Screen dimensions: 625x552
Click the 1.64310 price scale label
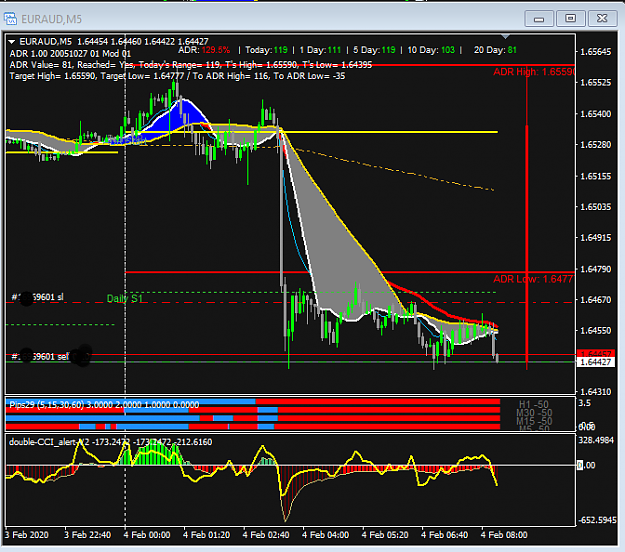tap(596, 392)
